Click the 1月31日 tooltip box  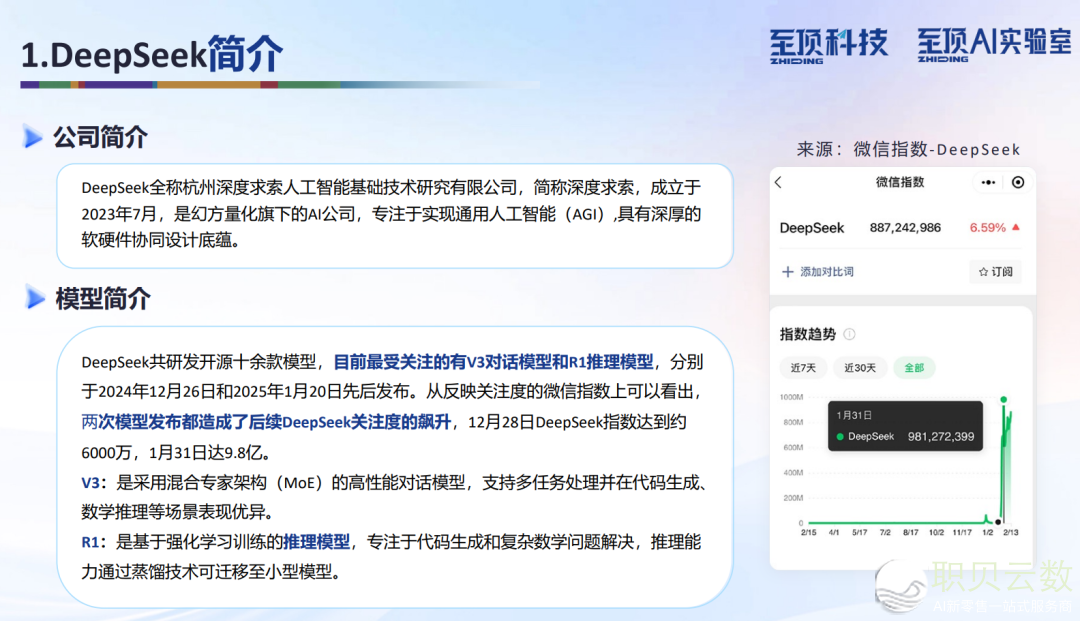(905, 426)
